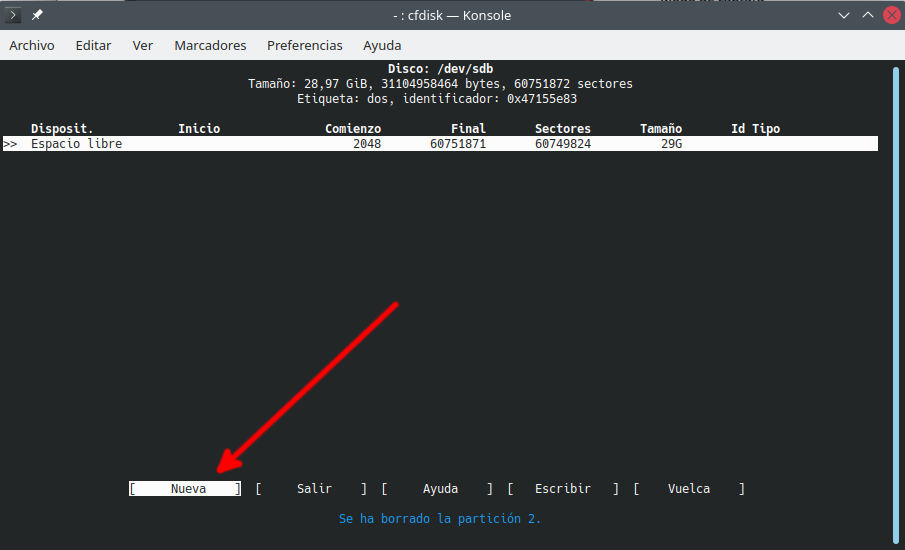Choose Salir in the cfdisk bottom menu
Image resolution: width=905 pixels, height=550 pixels.
[314, 489]
